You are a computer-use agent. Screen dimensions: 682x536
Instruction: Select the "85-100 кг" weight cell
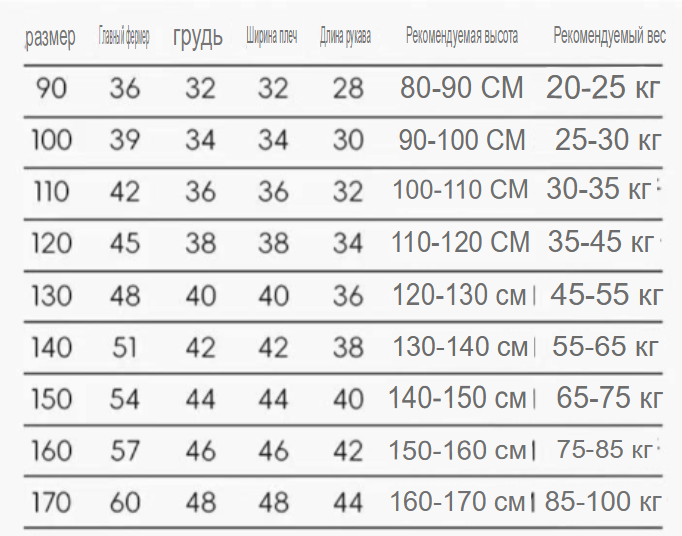(603, 501)
